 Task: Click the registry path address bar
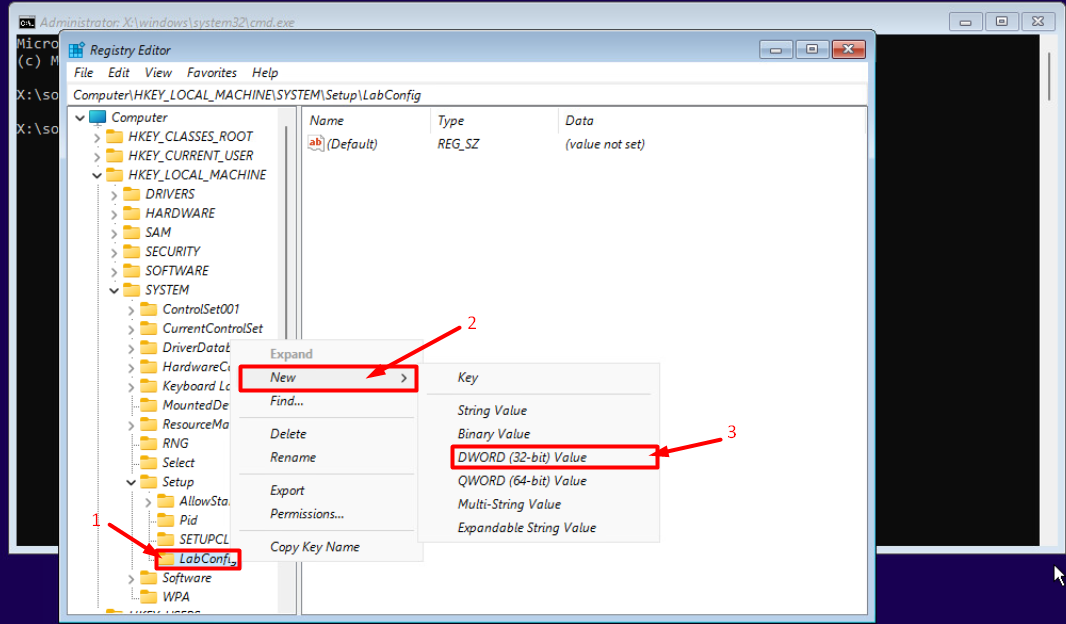(x=468, y=94)
